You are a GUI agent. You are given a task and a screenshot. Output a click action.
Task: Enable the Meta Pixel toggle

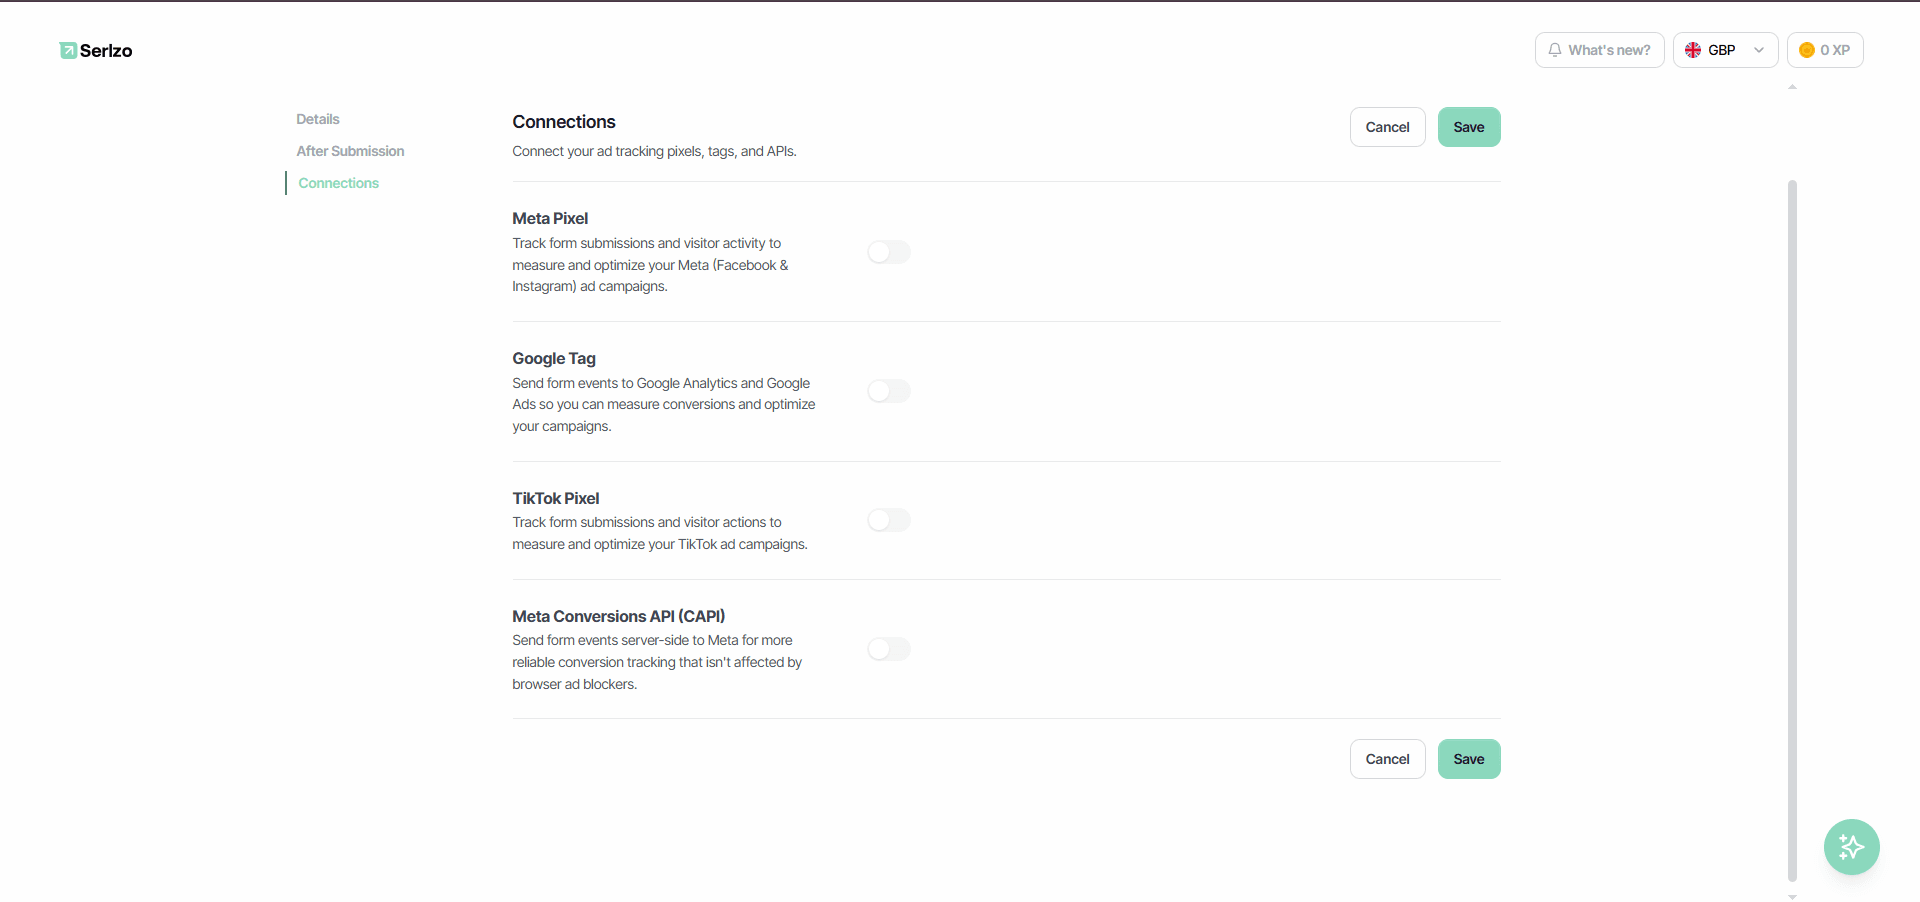[889, 252]
